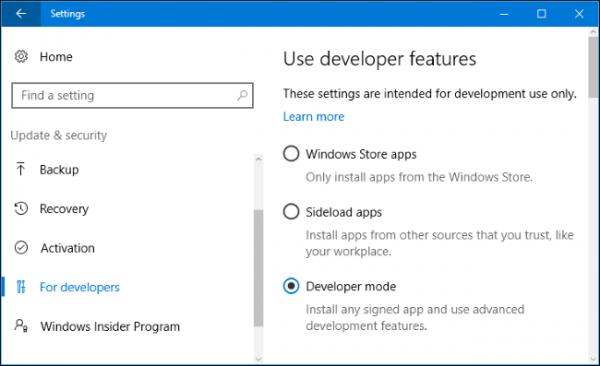600x366 pixels.
Task: Open the For developers section
Action: (80, 287)
